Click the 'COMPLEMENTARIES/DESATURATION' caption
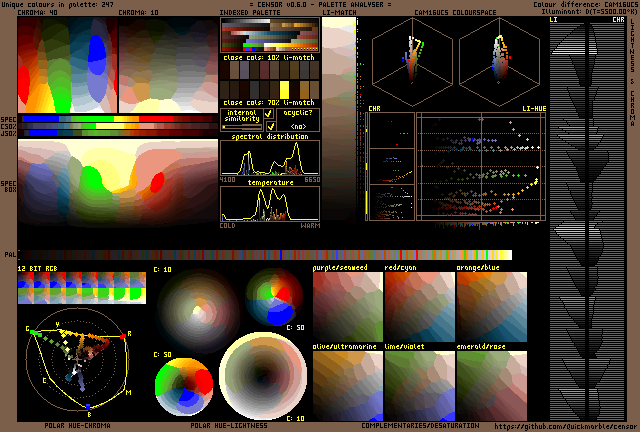This screenshot has width=640, height=432. tap(420, 425)
